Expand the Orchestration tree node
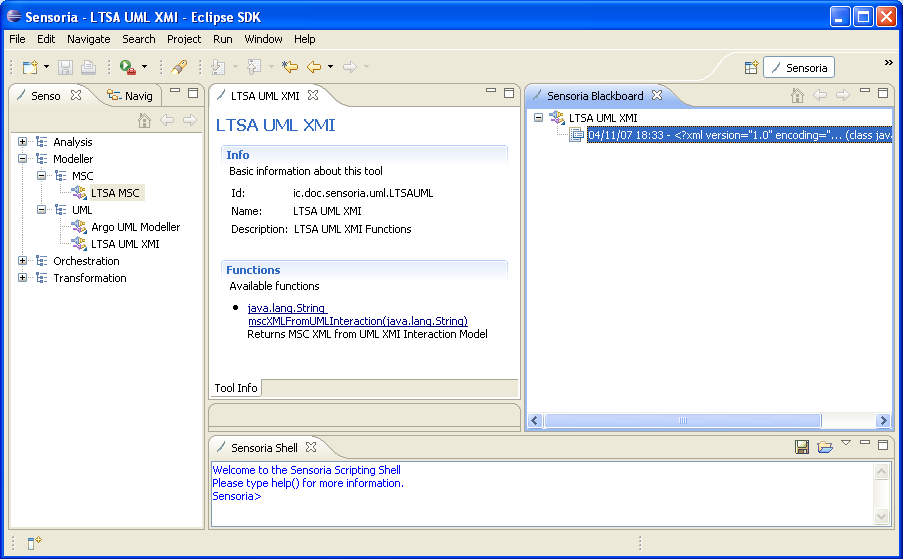The height and width of the screenshot is (559, 903). (x=22, y=261)
